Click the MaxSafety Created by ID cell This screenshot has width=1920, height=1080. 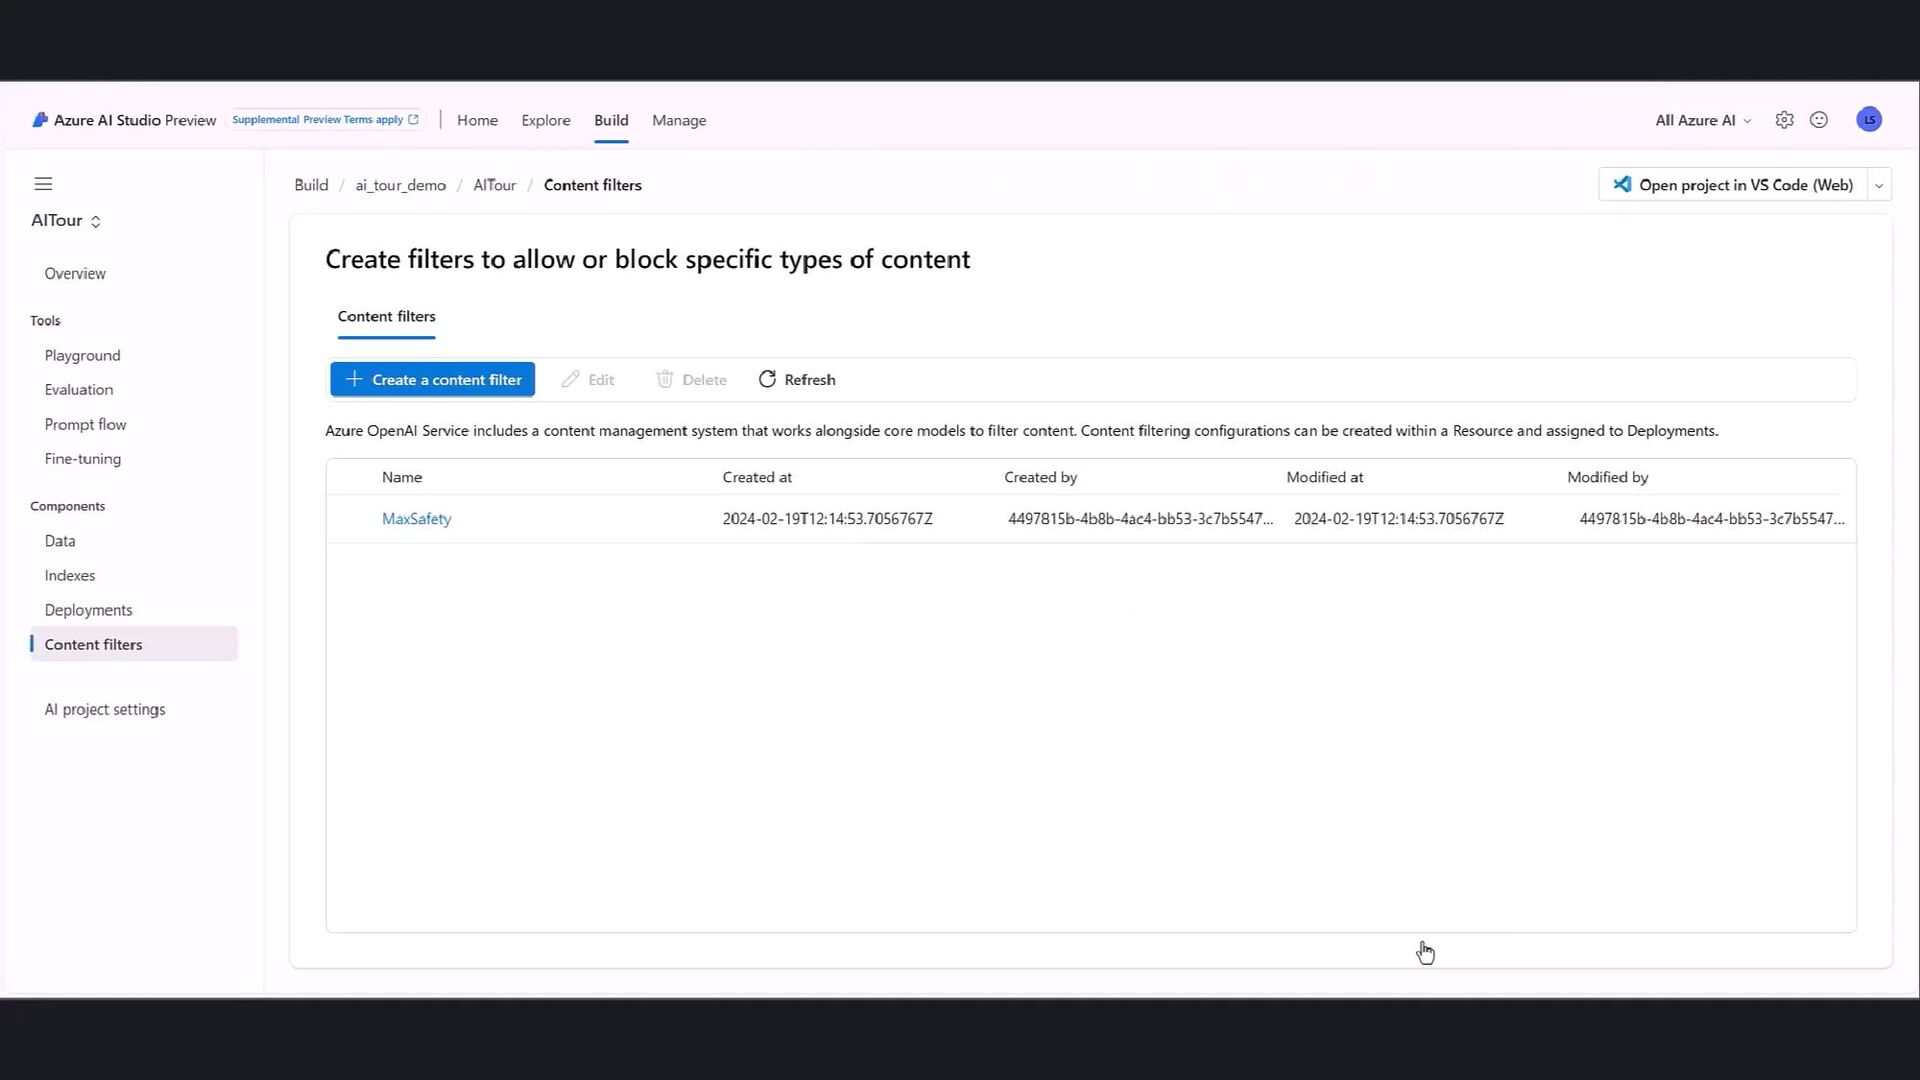pos(1141,518)
